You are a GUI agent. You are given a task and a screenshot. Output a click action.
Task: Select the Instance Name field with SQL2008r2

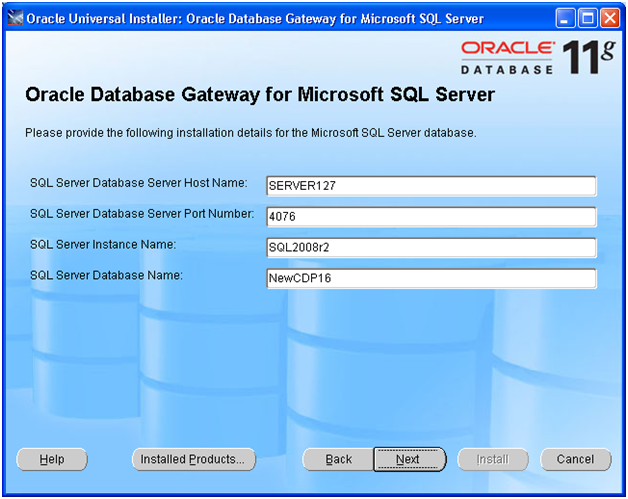click(431, 247)
